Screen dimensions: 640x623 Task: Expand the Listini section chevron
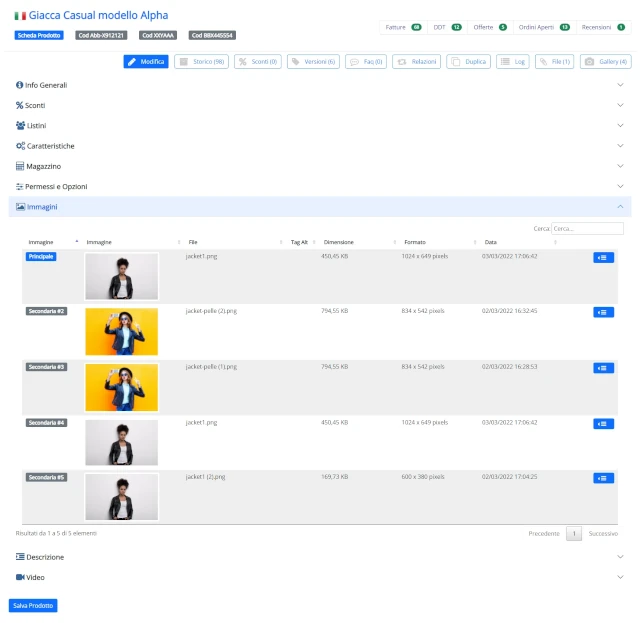tap(620, 125)
